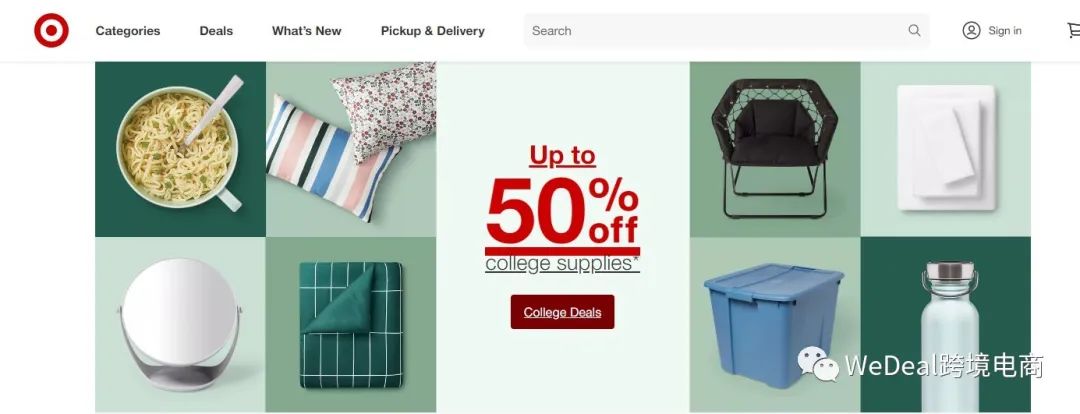
Task: Open Pickup & Delivery menu
Action: (x=433, y=31)
